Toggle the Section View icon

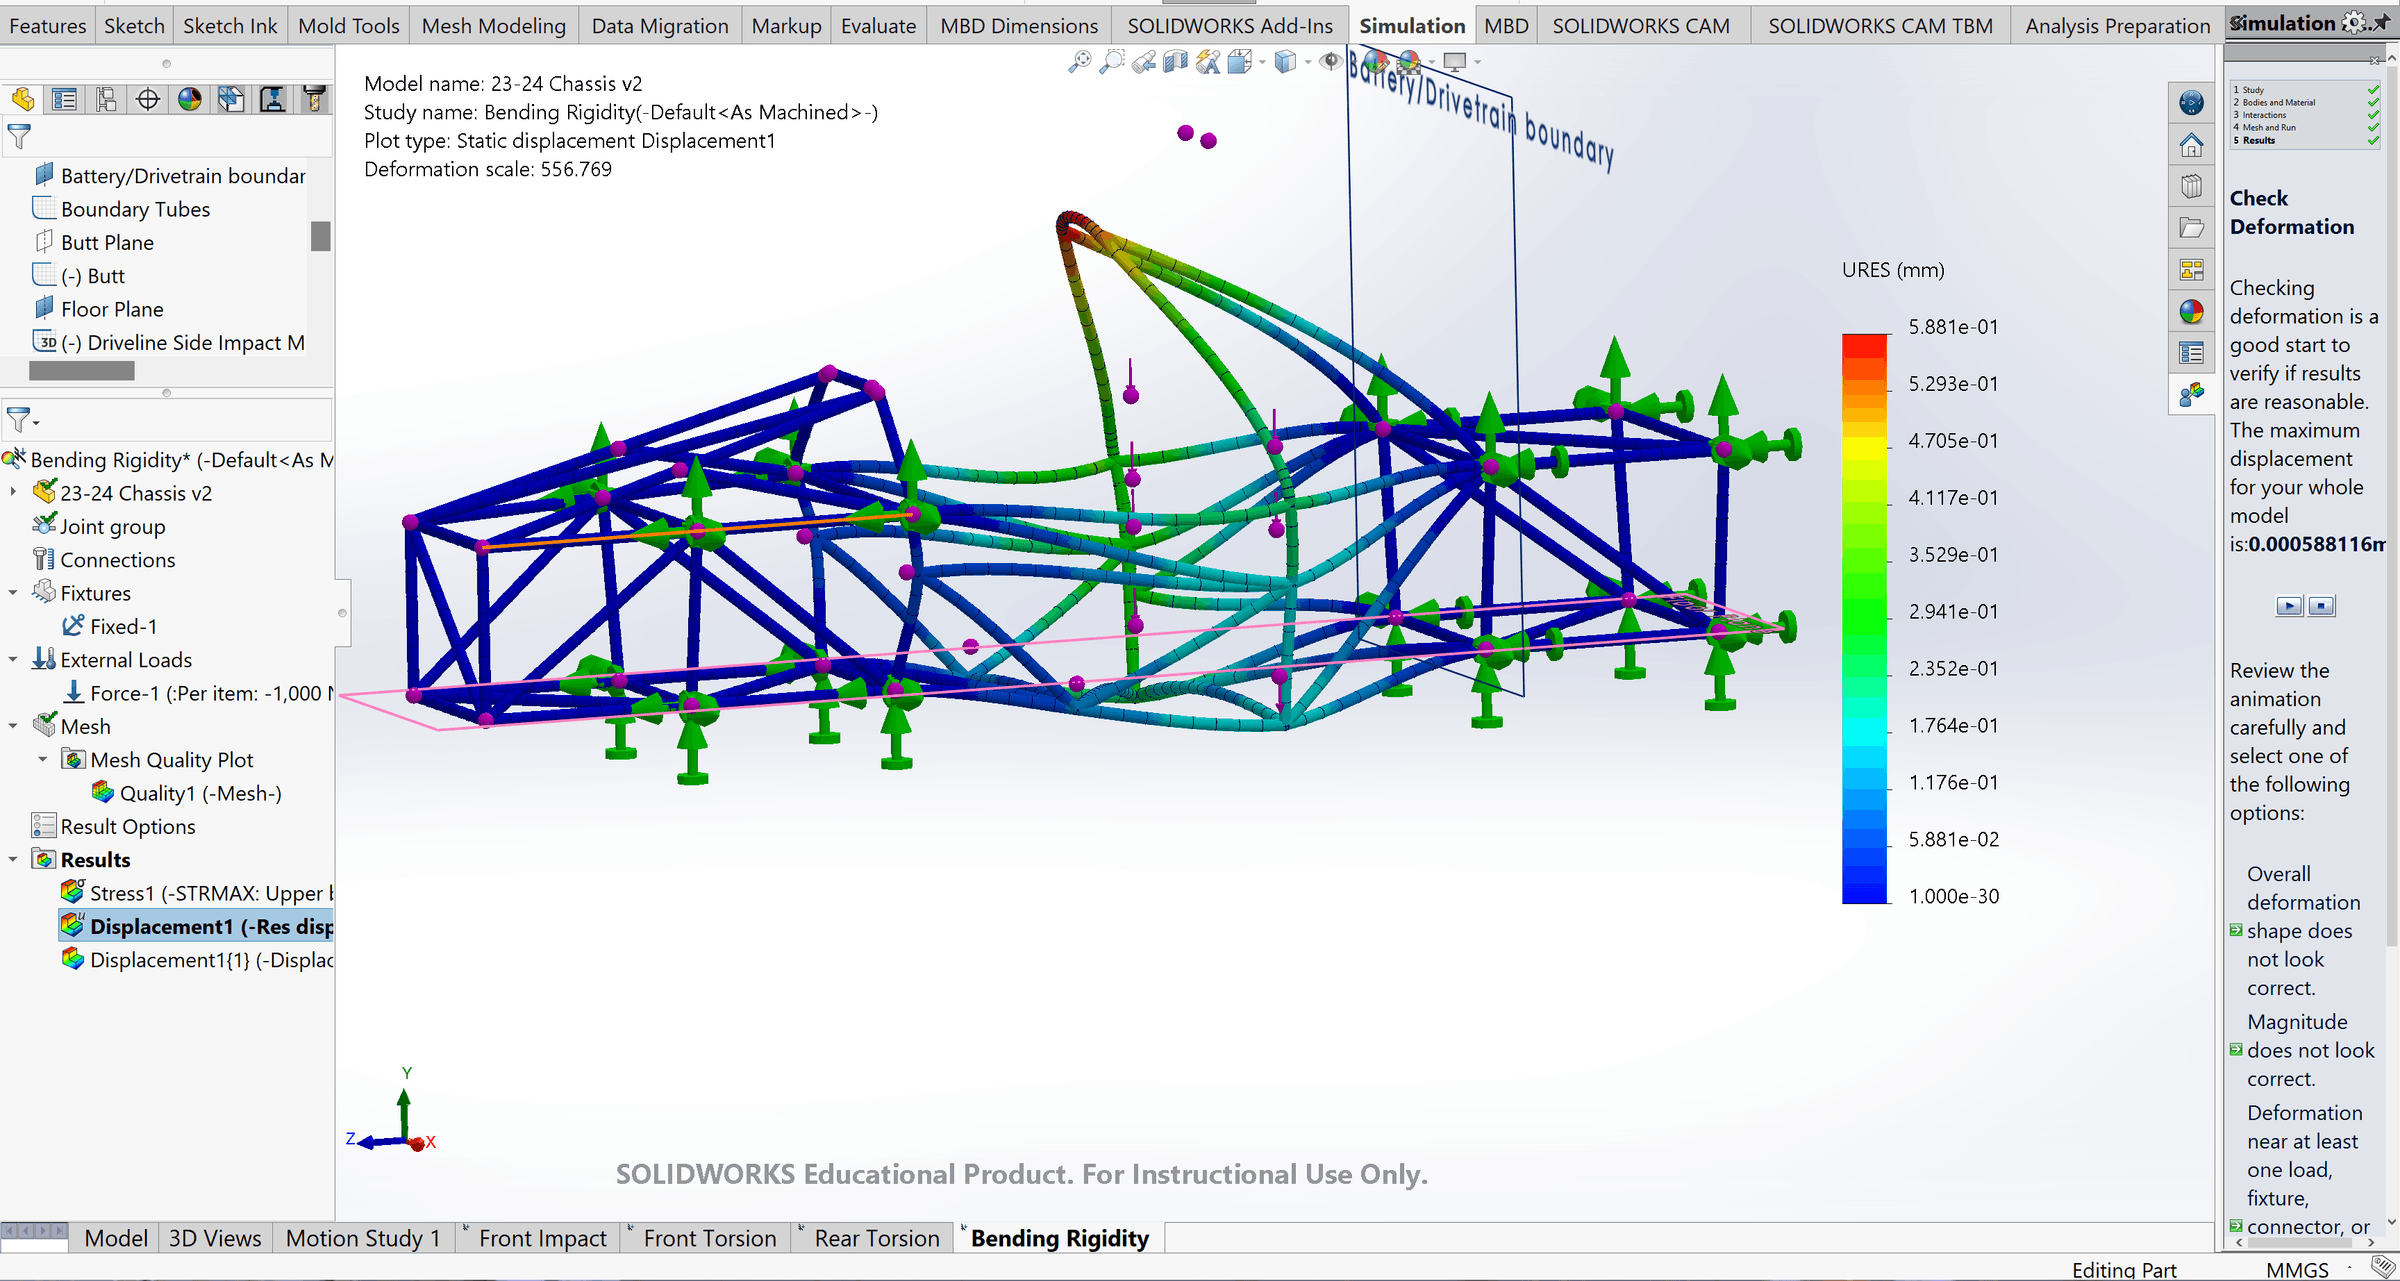click(x=1176, y=62)
